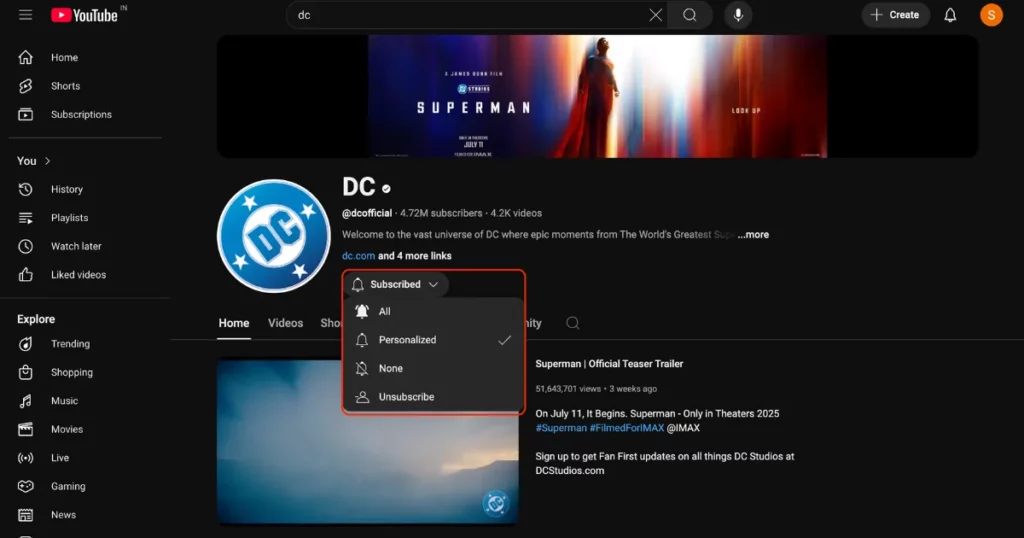
Task: Select Personalized notifications option
Action: point(433,340)
